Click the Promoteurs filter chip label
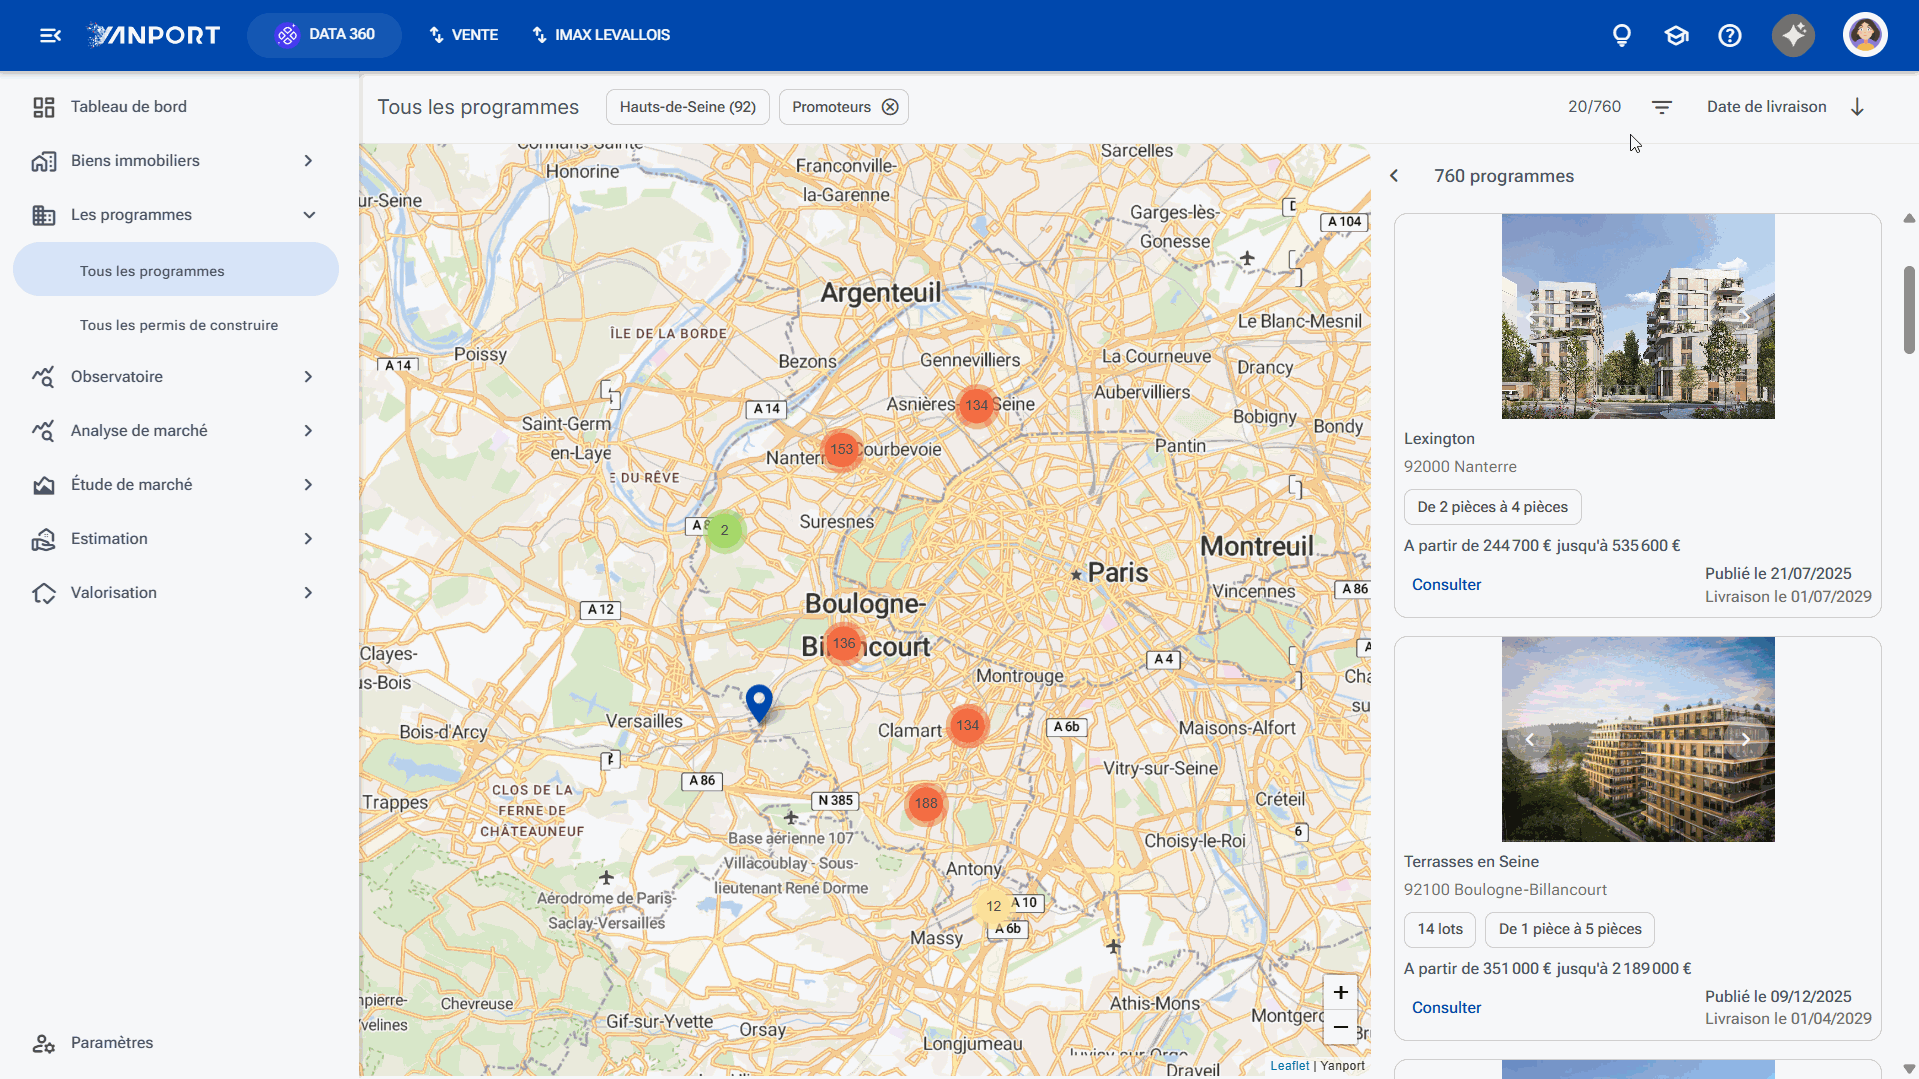1919x1079 pixels. tap(831, 107)
